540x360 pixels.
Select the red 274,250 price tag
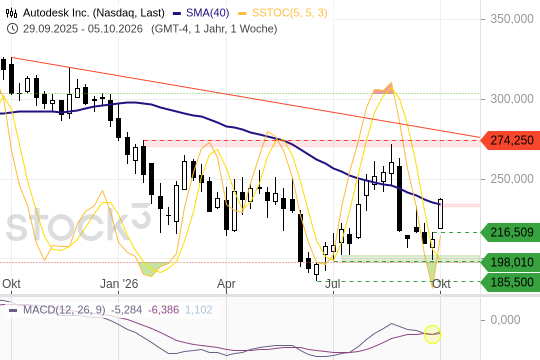tap(510, 141)
